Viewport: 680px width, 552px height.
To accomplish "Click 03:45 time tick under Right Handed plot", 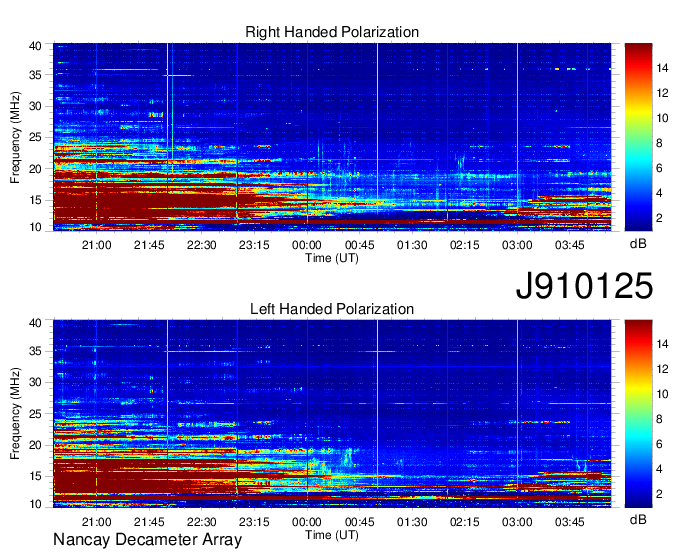I will pos(570,245).
